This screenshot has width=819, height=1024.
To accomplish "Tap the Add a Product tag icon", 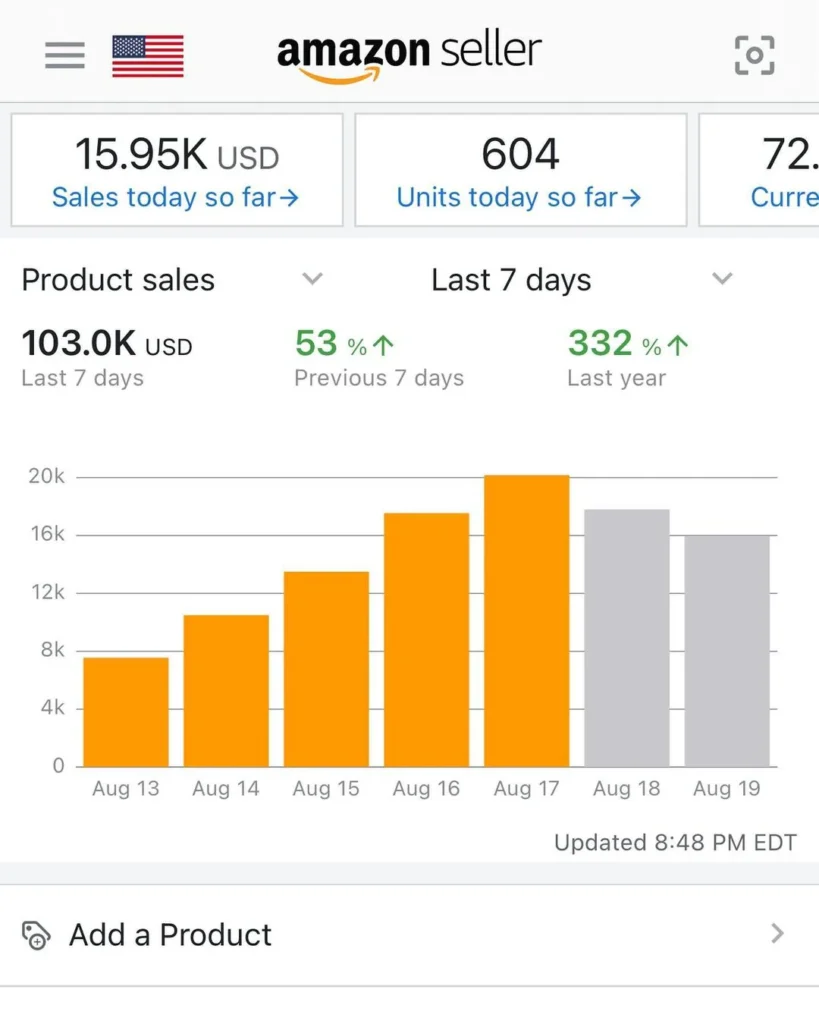I will pos(35,935).
